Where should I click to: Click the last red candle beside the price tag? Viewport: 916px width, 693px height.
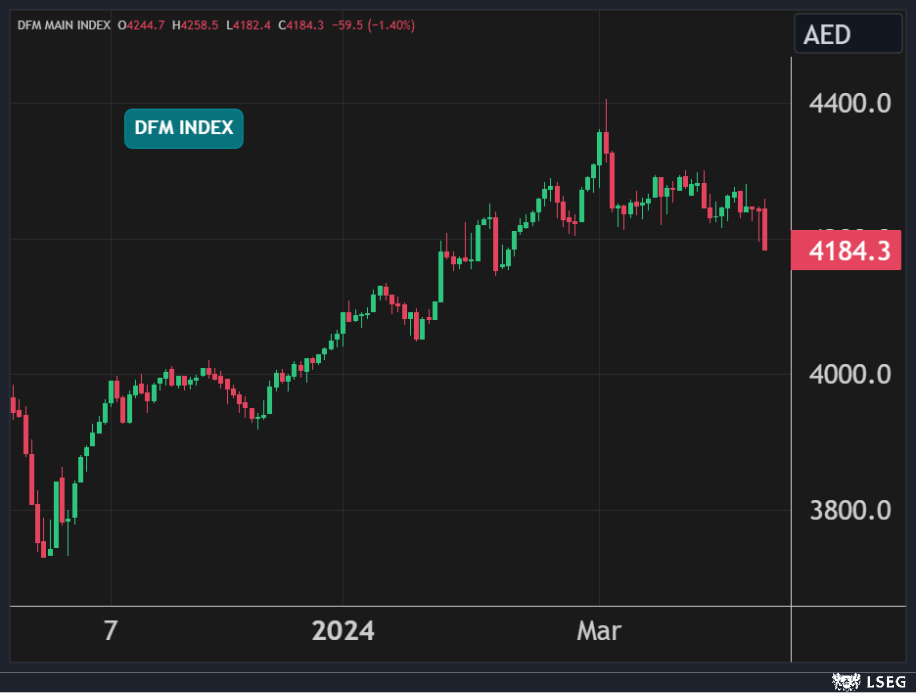pos(765,230)
